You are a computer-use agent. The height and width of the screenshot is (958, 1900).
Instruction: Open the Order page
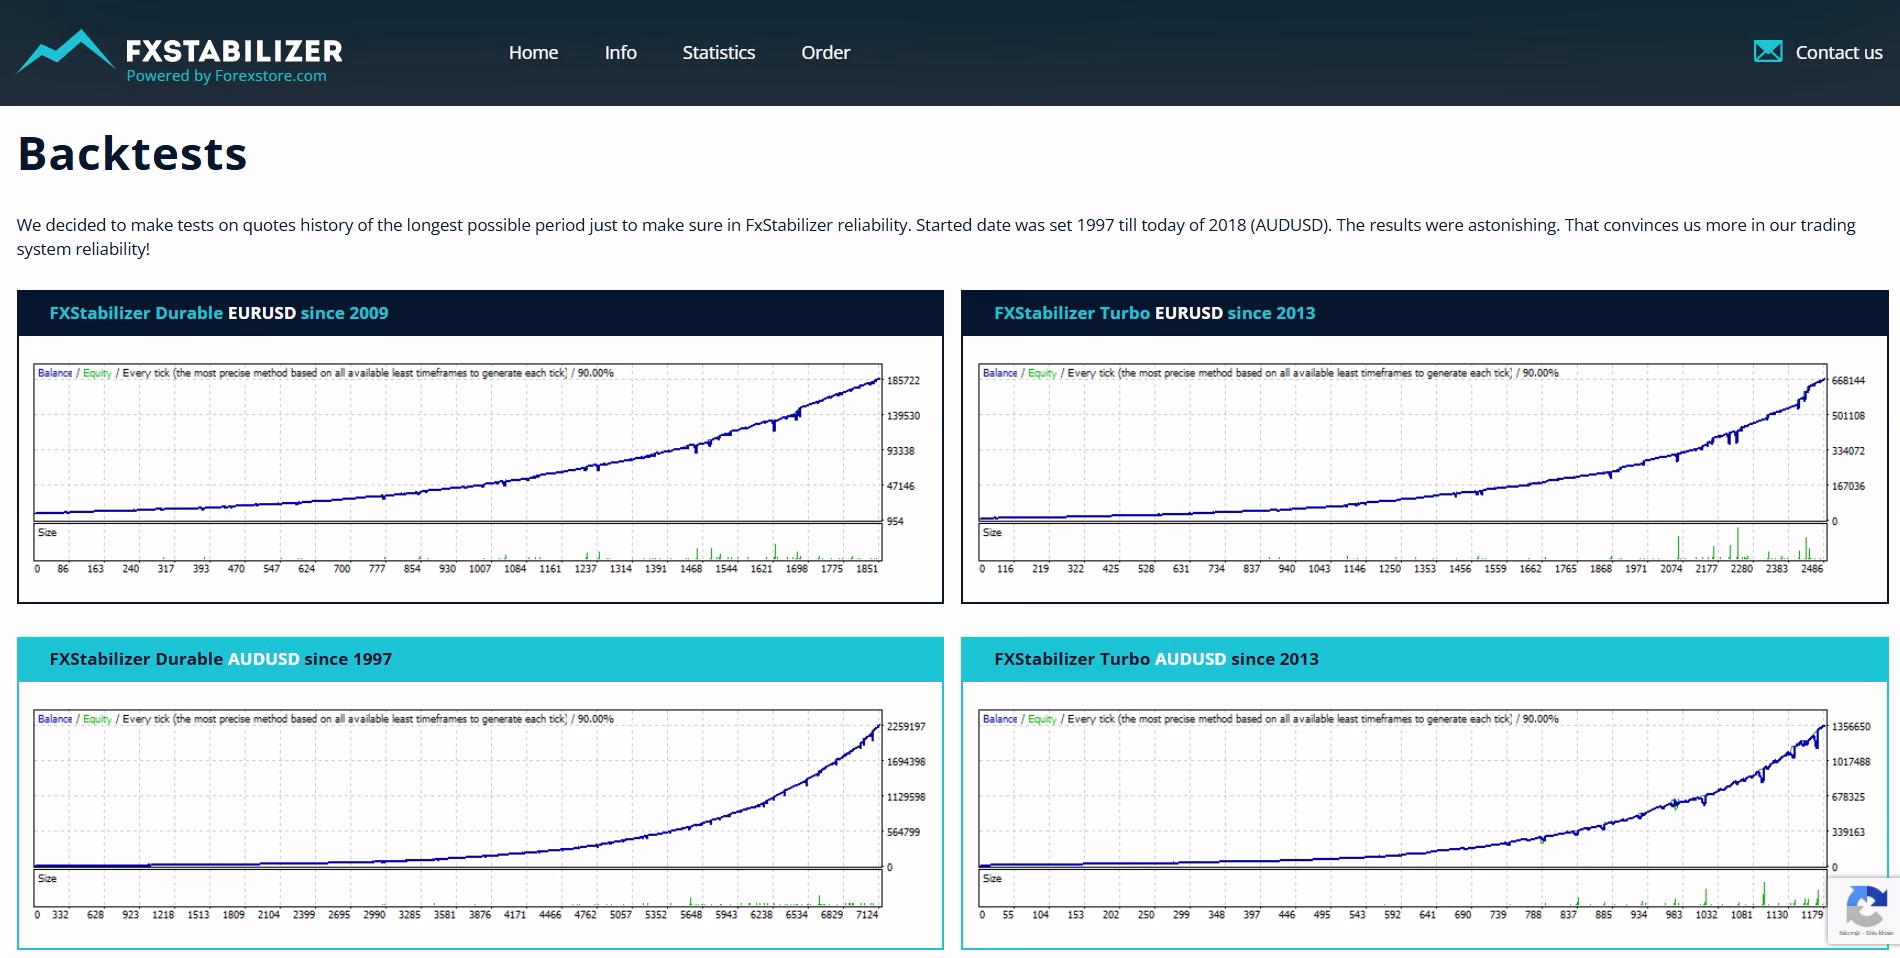point(825,52)
